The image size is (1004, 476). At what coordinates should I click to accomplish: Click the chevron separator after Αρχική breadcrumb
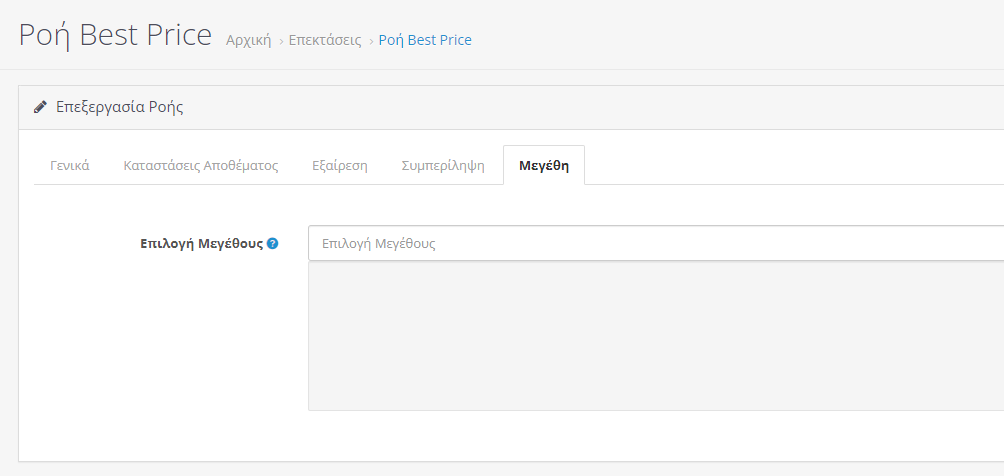tap(280, 42)
